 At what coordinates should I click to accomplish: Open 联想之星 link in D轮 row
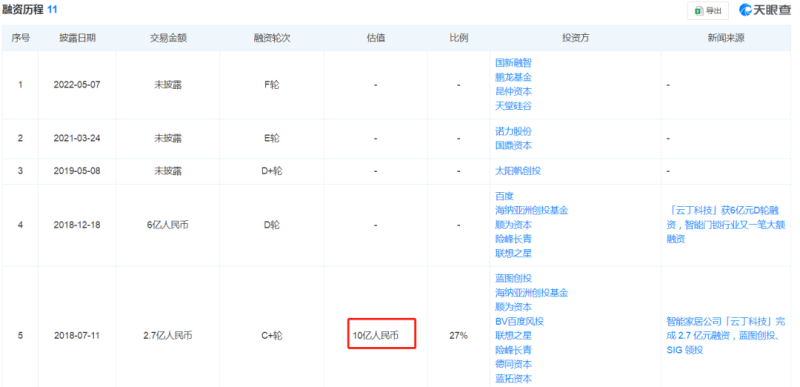click(x=513, y=253)
